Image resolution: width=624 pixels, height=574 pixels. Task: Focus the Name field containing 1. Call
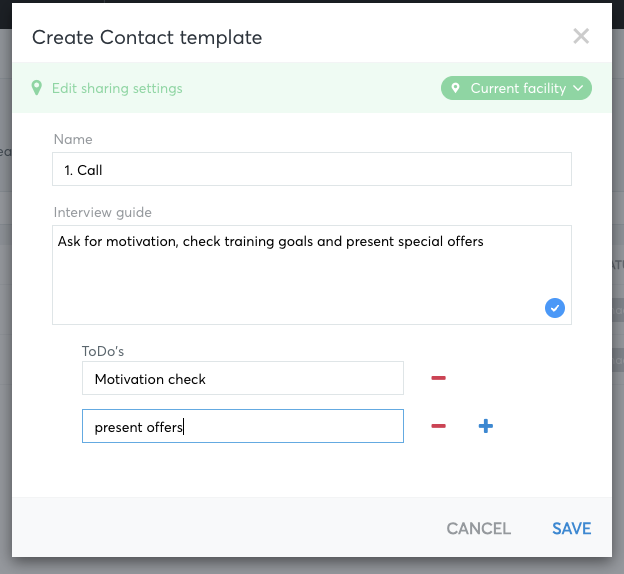[x=312, y=169]
